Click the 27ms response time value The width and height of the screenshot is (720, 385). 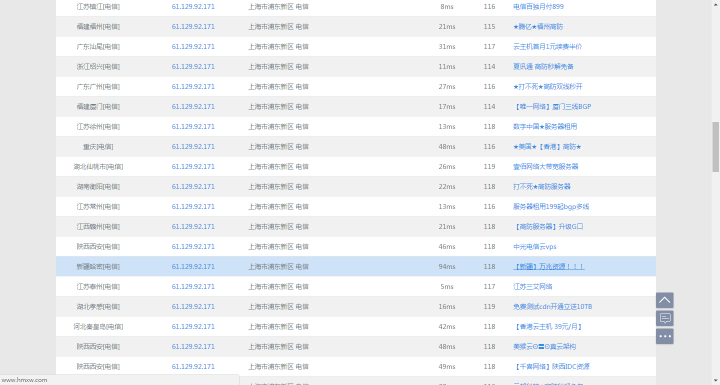click(x=447, y=87)
